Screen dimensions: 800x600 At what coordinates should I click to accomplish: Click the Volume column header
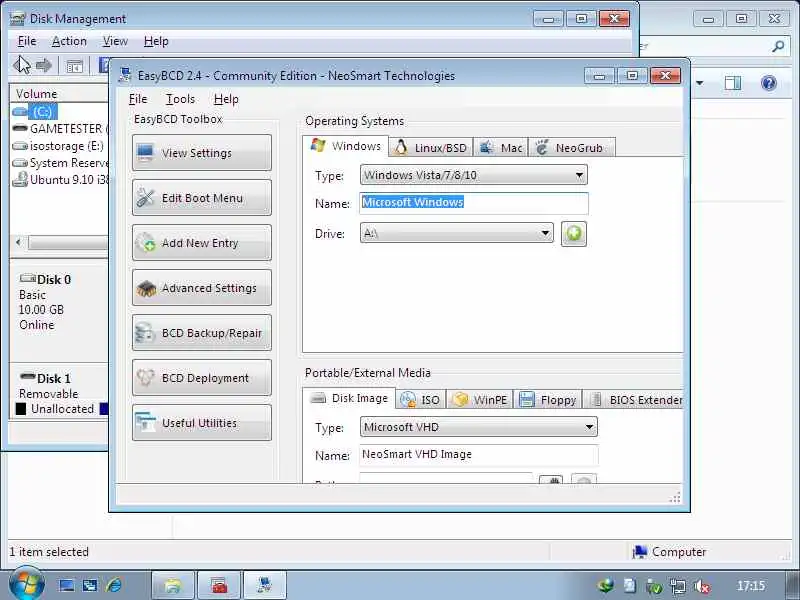coord(59,93)
